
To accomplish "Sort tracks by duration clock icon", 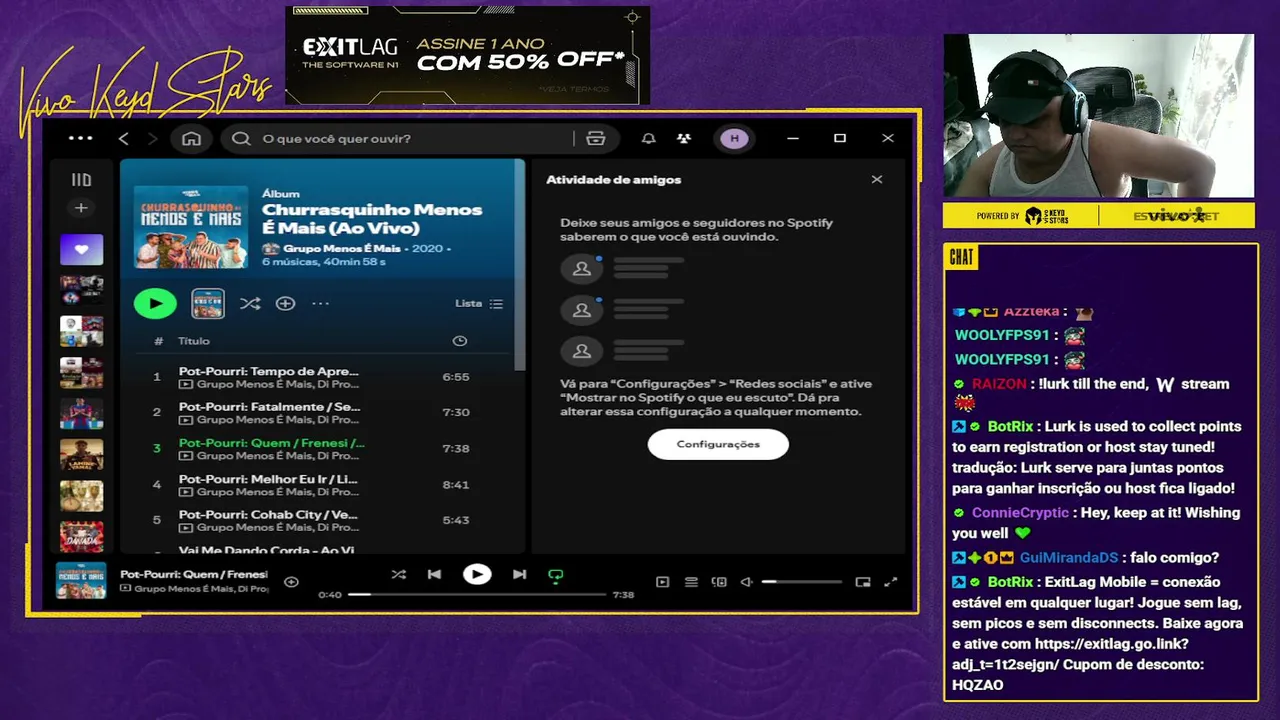I will [460, 341].
